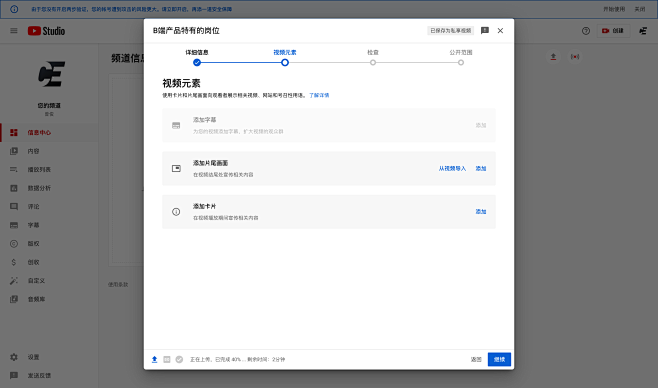Click the 已保存为私享视频 status badge
The height and width of the screenshot is (388, 658).
[x=450, y=31]
